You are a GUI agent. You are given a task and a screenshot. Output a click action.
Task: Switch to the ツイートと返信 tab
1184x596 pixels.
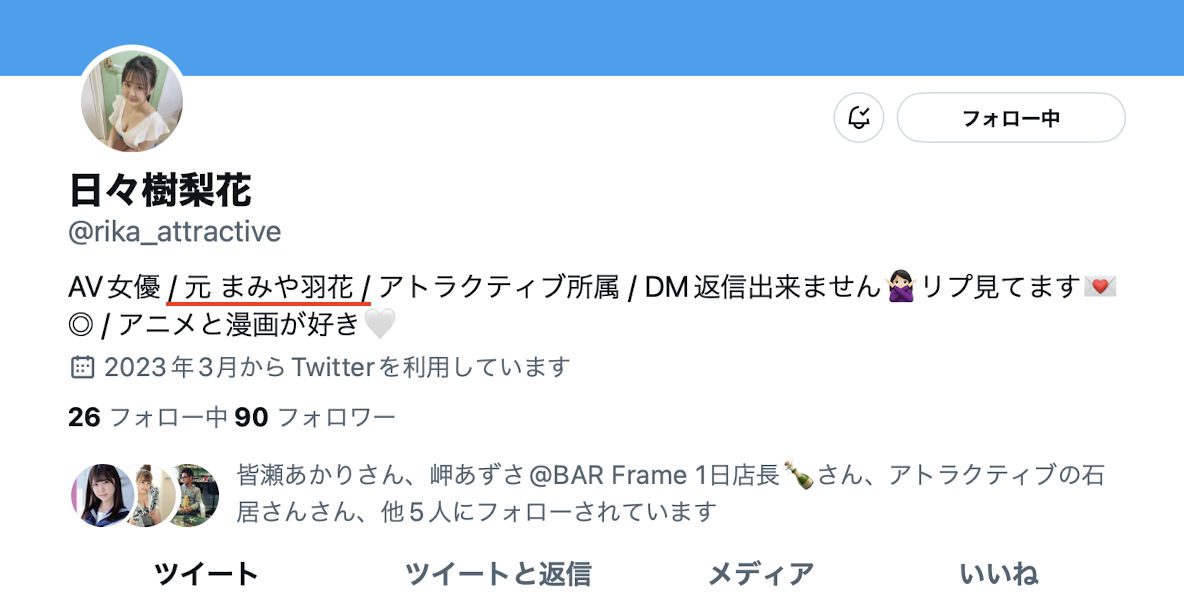(x=498, y=574)
